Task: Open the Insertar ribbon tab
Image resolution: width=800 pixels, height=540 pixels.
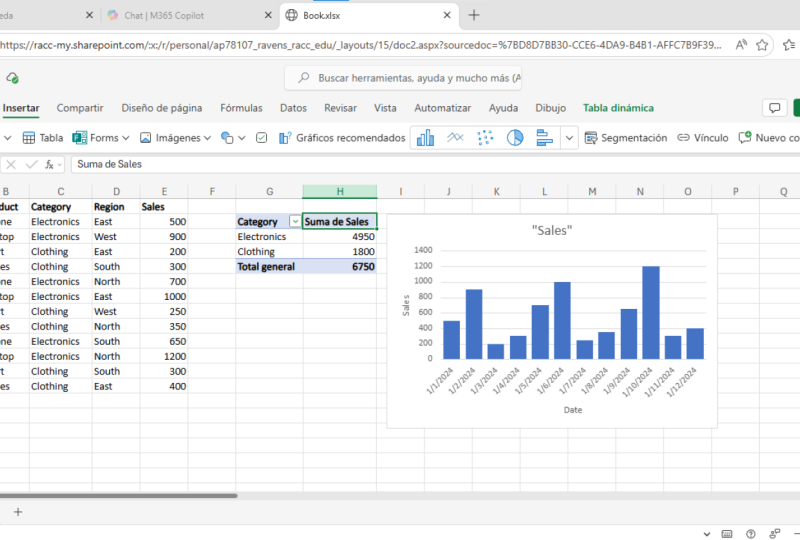Action: (x=21, y=108)
